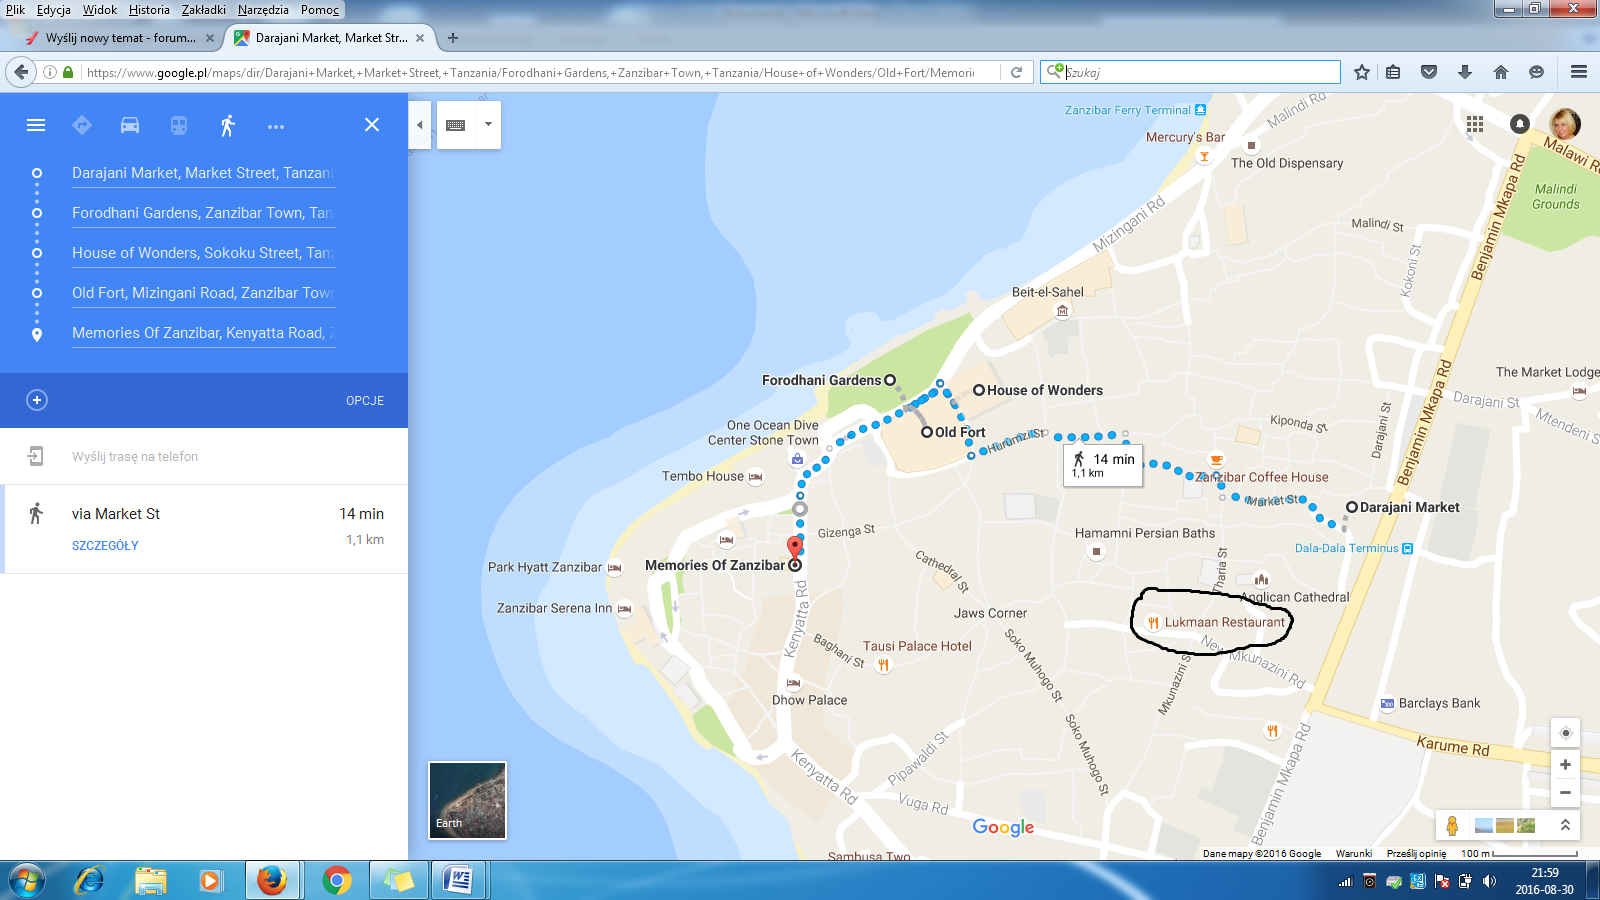Screen dimensions: 1600x900
Task: Click the Memories Of Zanzibar red pin
Action: (795, 547)
